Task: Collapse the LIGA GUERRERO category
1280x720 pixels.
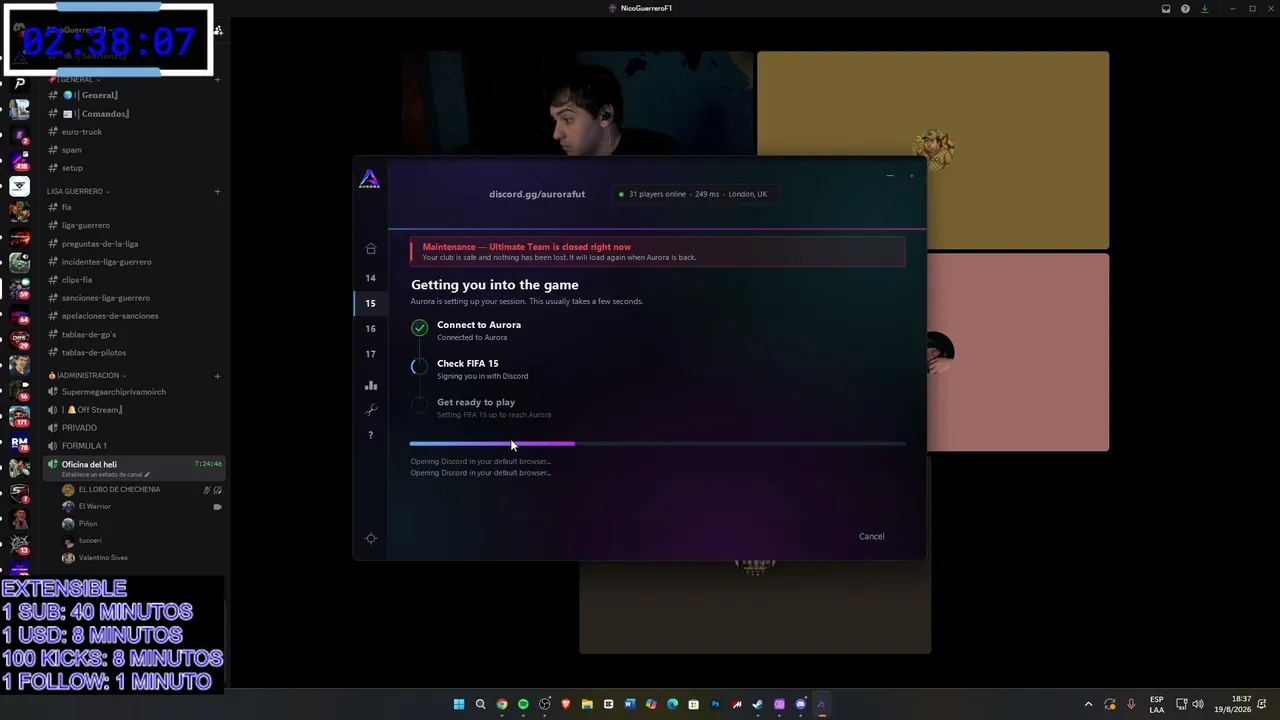Action: [78, 191]
